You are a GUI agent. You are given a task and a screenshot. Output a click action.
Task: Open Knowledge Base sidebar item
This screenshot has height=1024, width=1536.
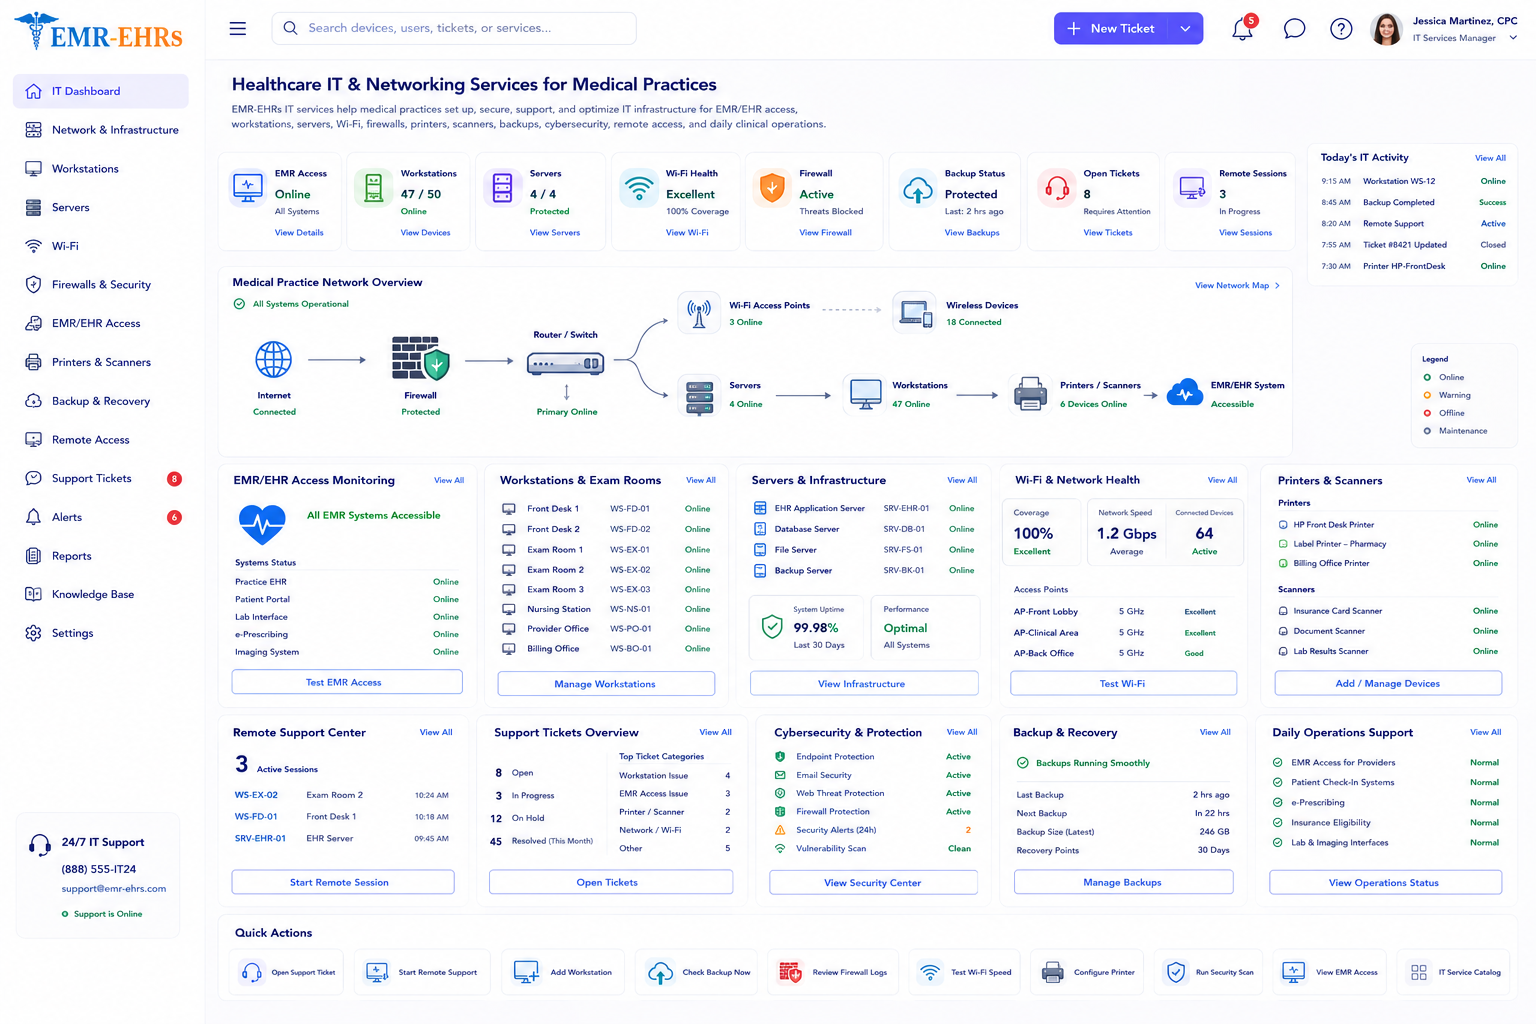tap(101, 595)
